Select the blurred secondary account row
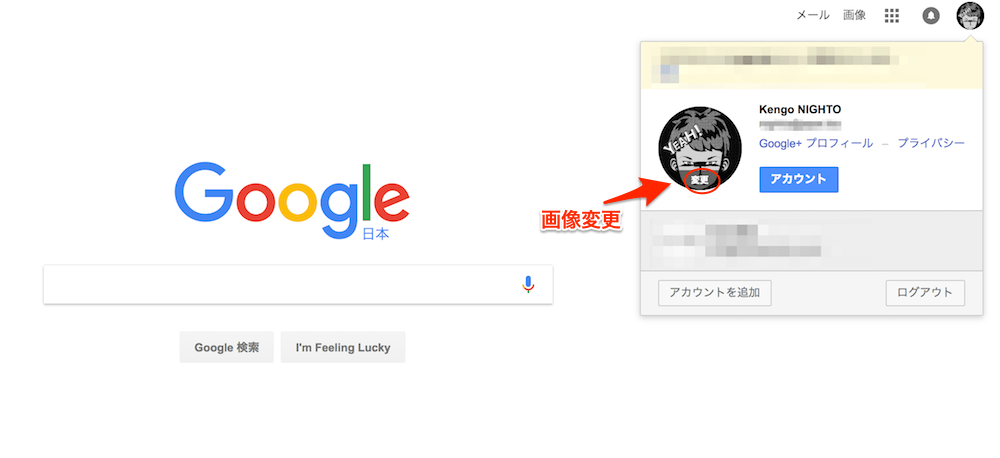Viewport: 1000px width, 458px height. (x=811, y=240)
